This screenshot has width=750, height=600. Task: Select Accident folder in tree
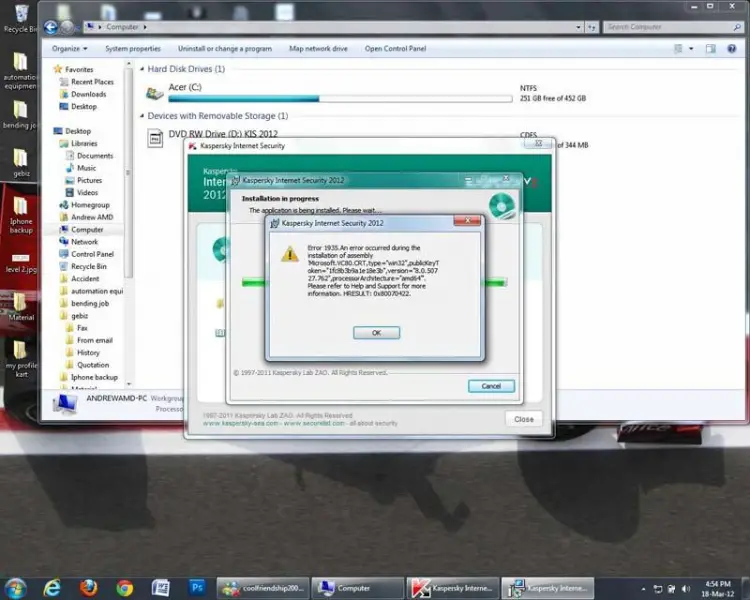[x=80, y=279]
